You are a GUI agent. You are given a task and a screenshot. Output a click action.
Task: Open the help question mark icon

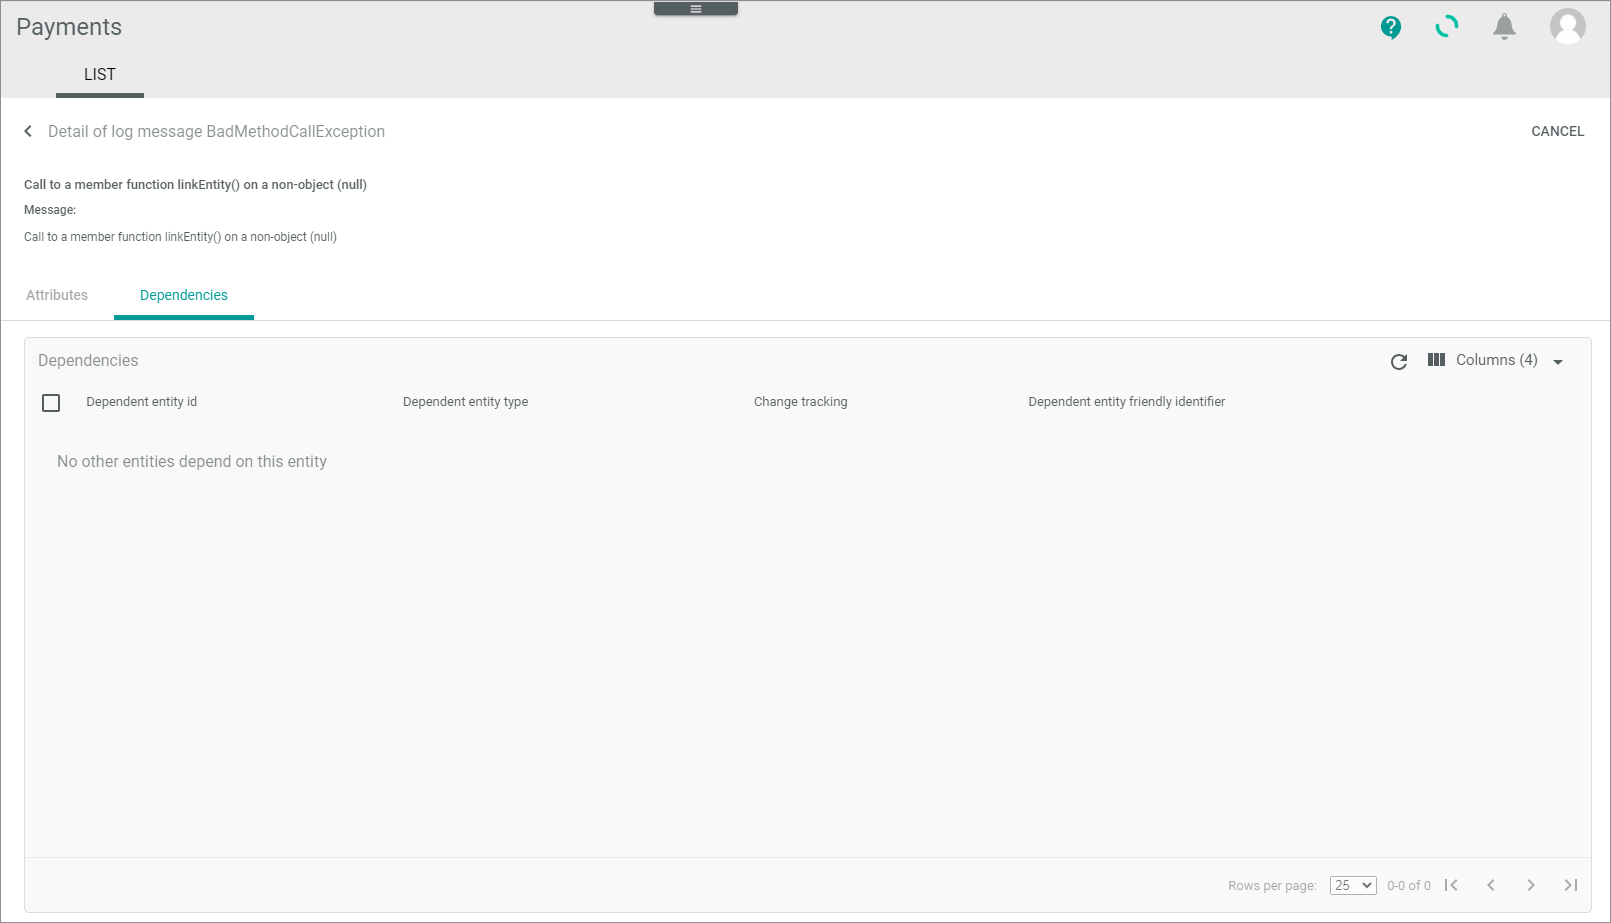coord(1390,27)
